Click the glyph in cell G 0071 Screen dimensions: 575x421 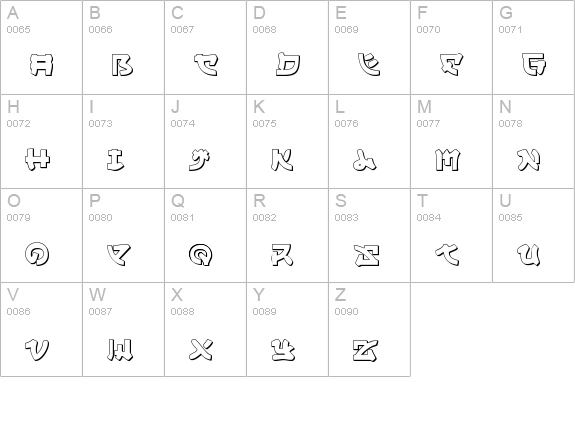click(534, 64)
